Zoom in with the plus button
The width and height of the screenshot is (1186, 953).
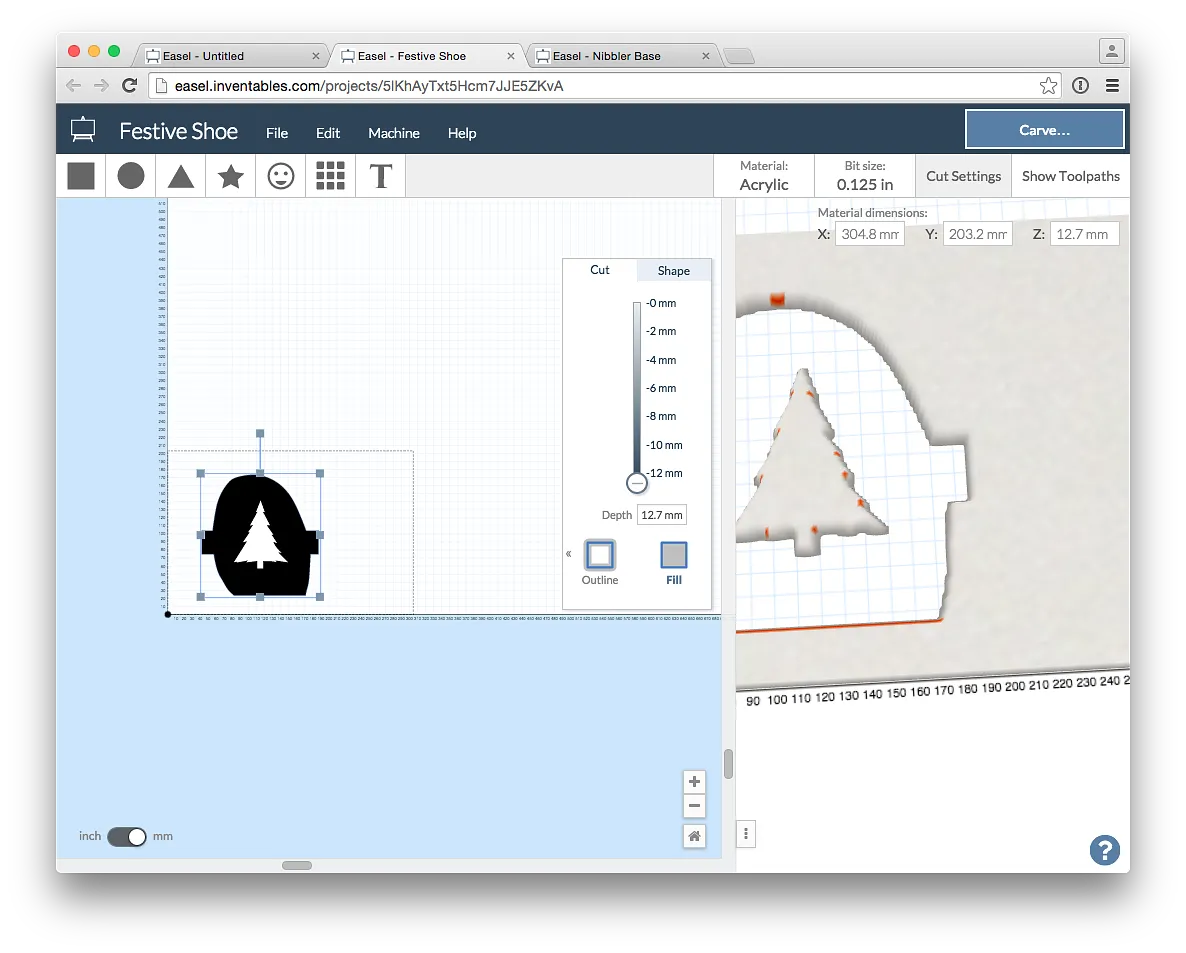tap(695, 782)
